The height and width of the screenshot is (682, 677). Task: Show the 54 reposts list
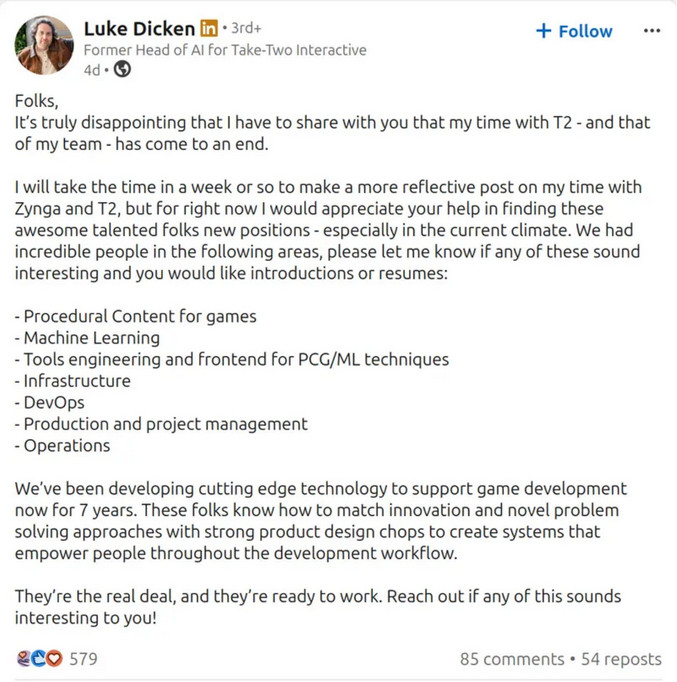[621, 659]
